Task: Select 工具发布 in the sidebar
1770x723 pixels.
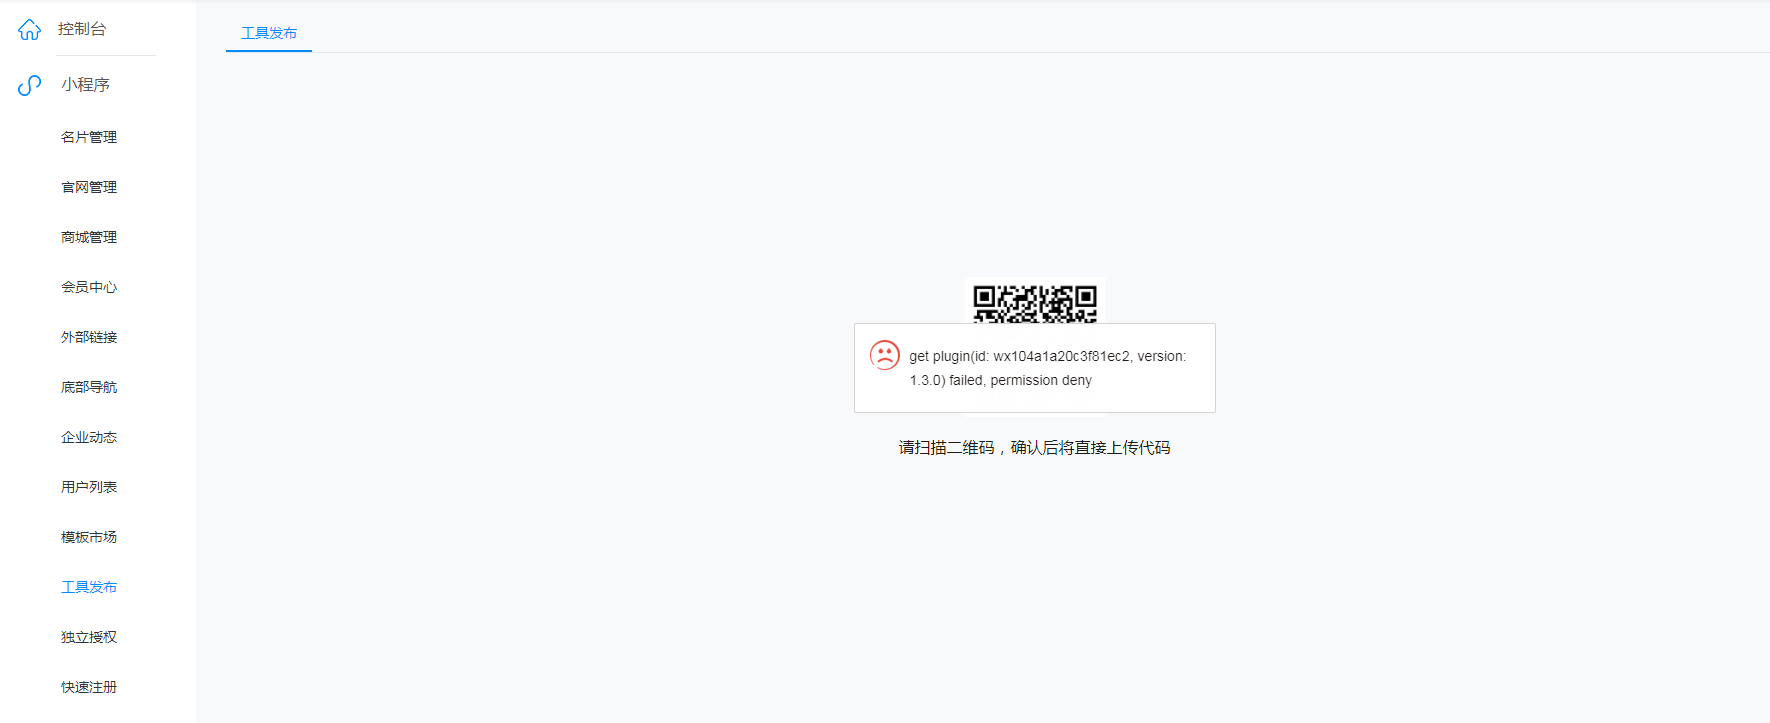Action: tap(89, 587)
